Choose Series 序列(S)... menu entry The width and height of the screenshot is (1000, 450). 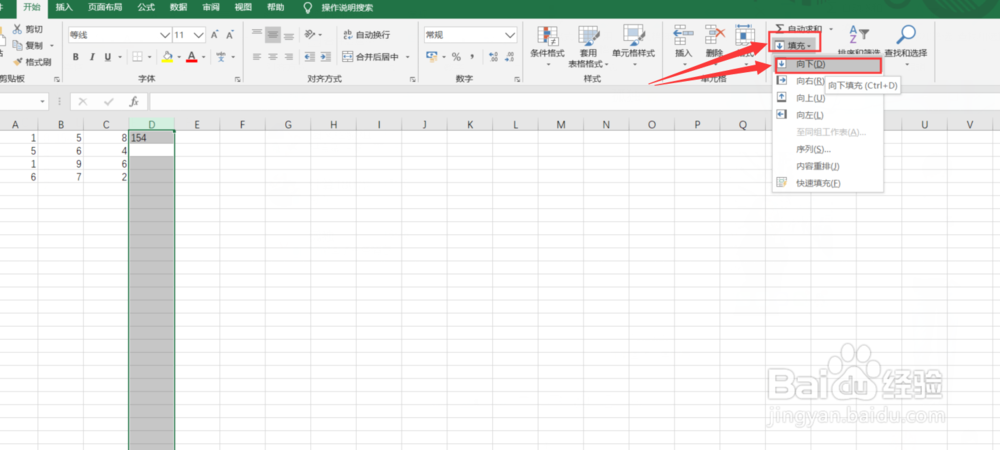click(828, 150)
